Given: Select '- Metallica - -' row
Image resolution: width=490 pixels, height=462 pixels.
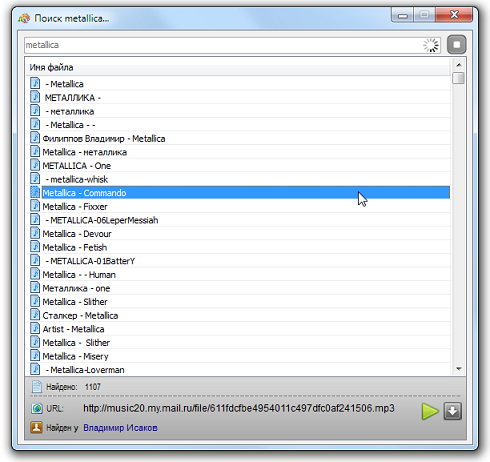Looking at the screenshot, I should pyautogui.click(x=238, y=125).
